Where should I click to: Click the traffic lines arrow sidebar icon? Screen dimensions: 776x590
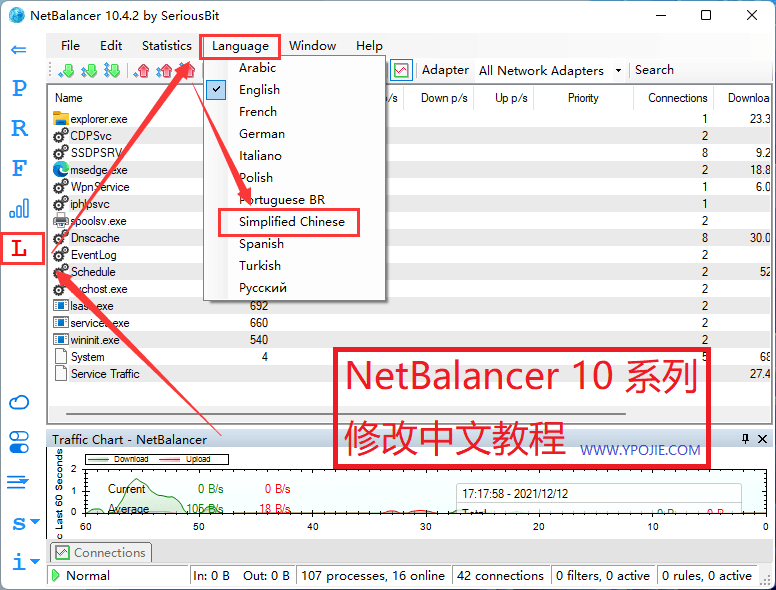click(18, 482)
